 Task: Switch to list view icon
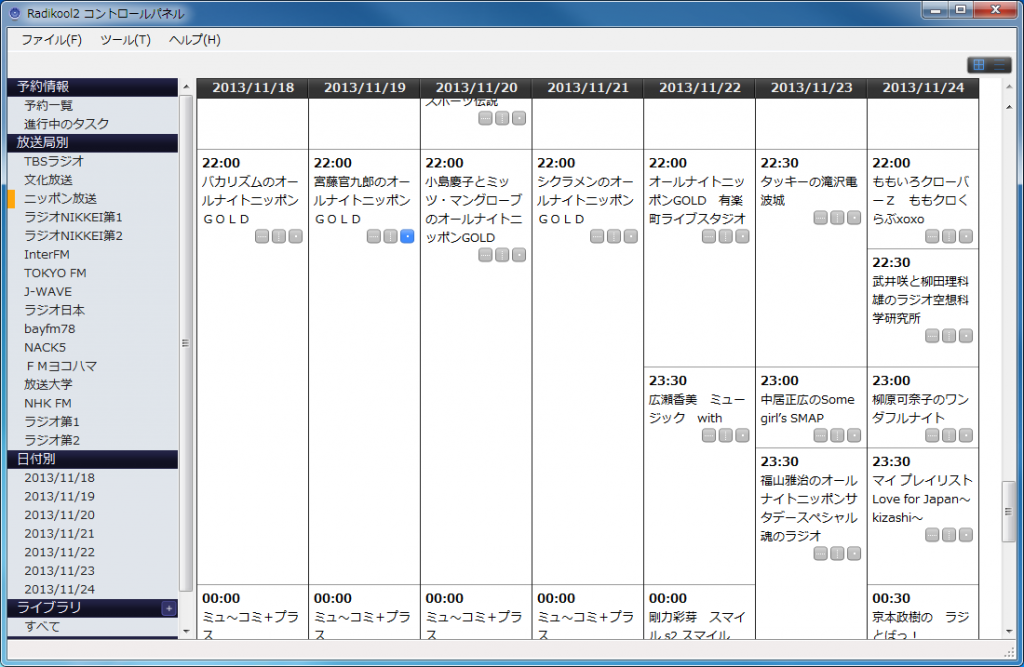1000,65
